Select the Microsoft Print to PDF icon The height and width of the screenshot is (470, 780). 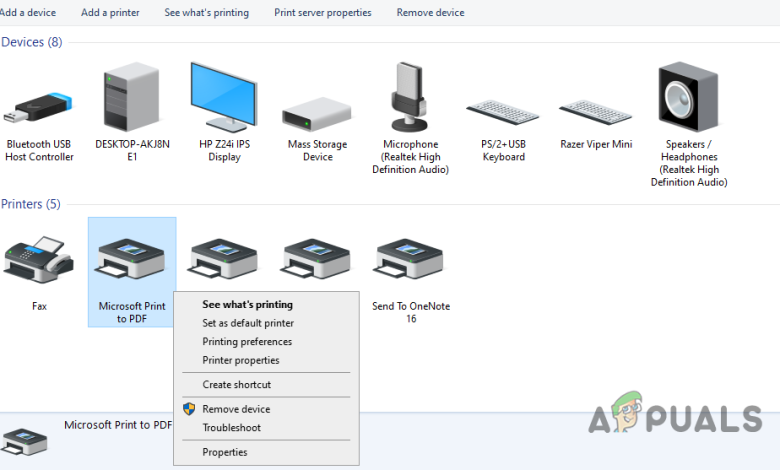131,259
